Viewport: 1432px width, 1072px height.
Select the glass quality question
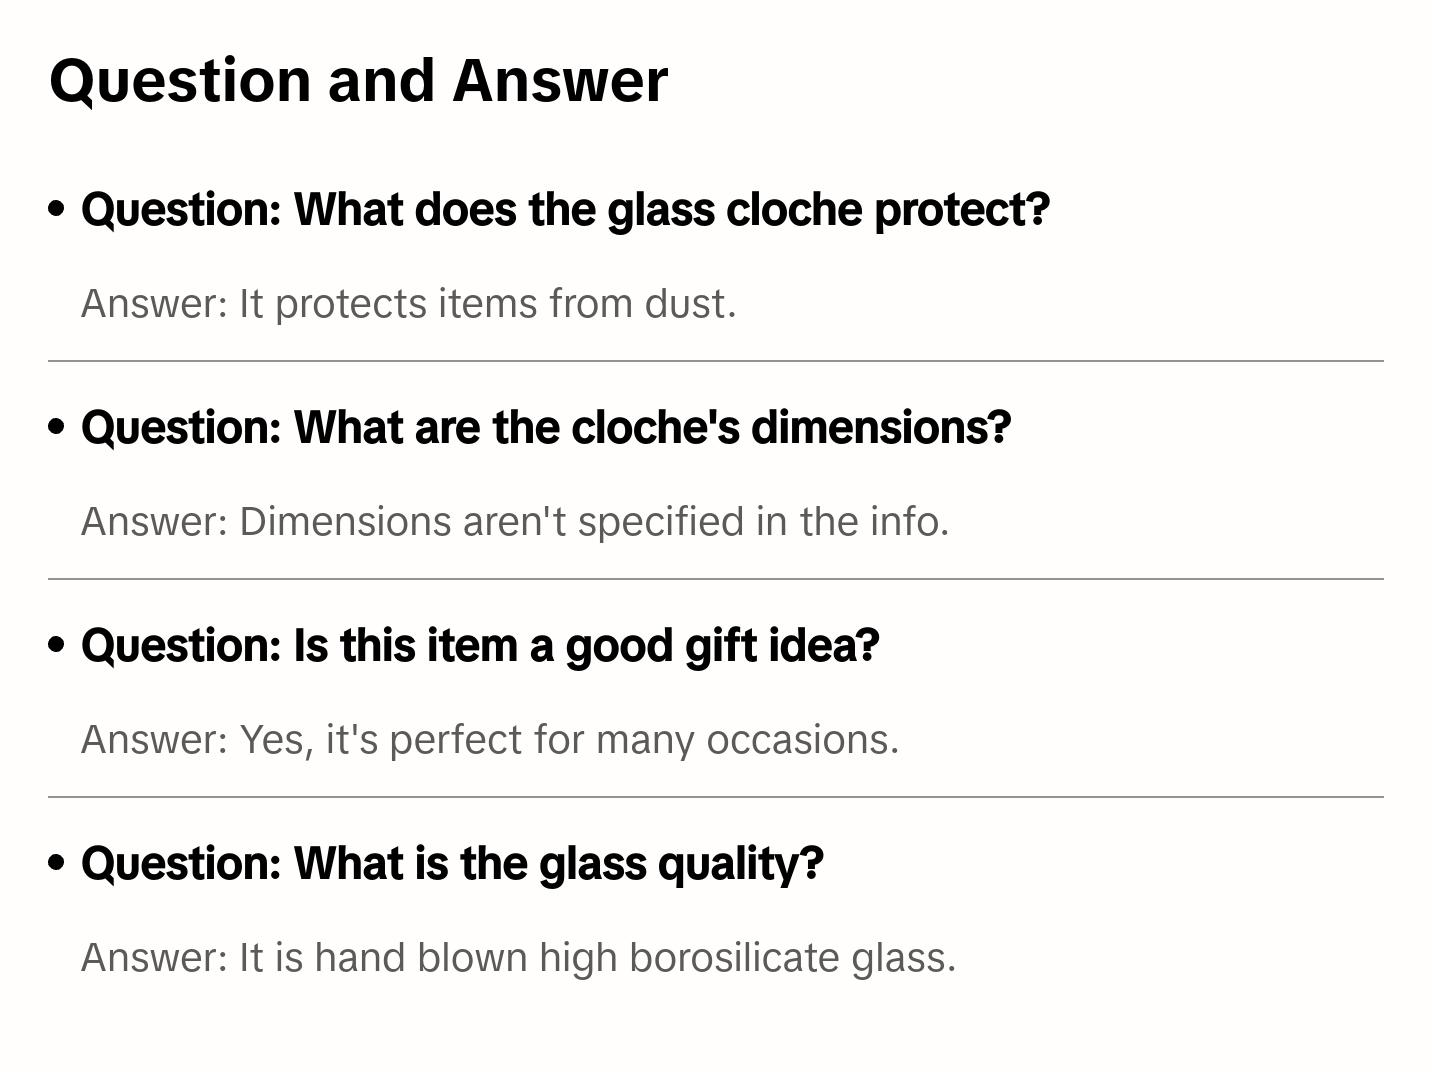coord(452,864)
